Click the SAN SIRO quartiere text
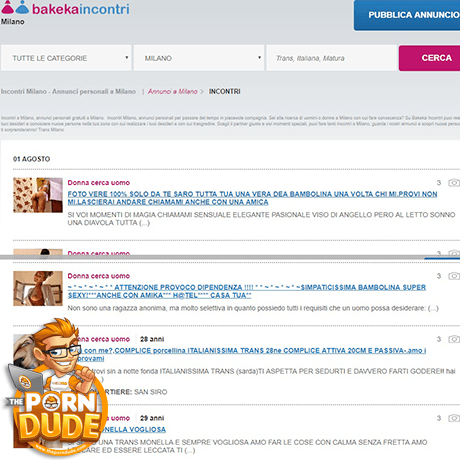This screenshot has width=460, height=460. (151, 392)
